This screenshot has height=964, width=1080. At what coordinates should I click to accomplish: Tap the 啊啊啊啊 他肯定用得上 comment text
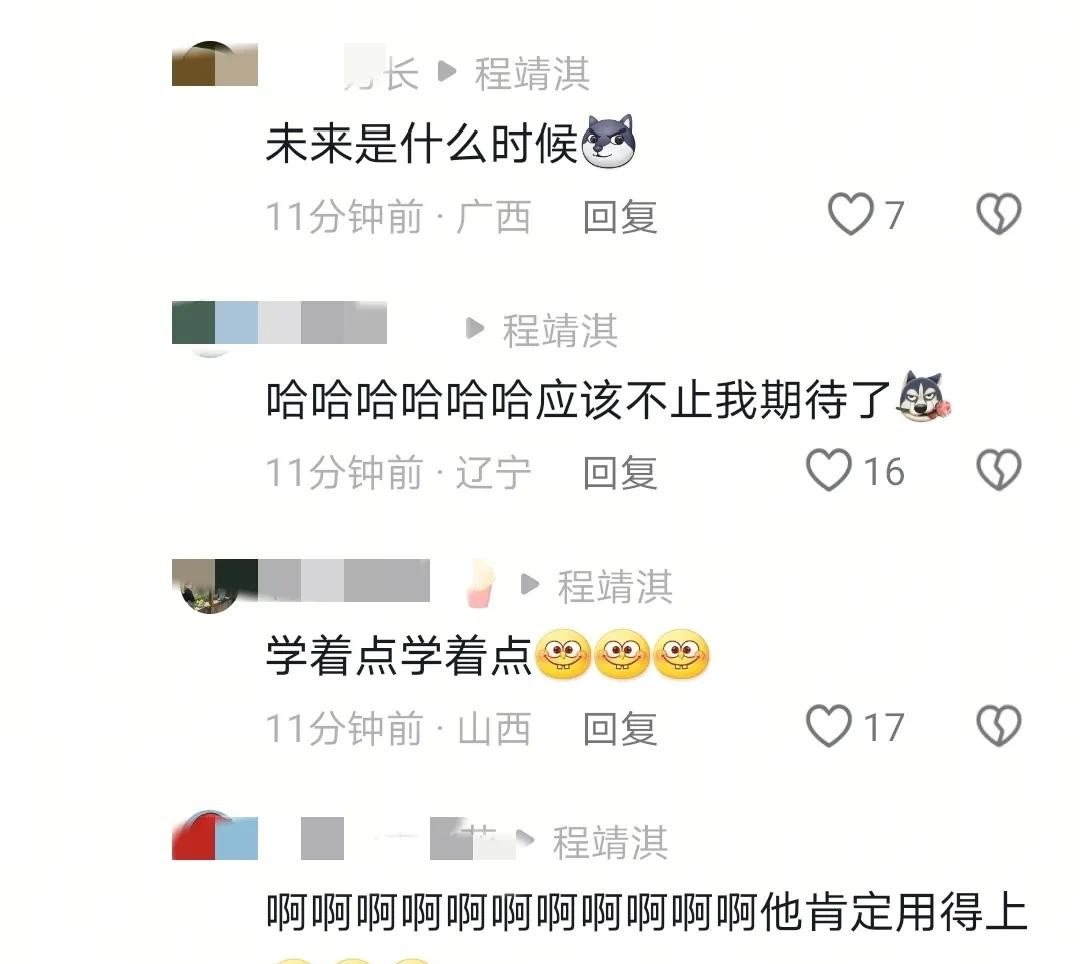click(x=647, y=912)
